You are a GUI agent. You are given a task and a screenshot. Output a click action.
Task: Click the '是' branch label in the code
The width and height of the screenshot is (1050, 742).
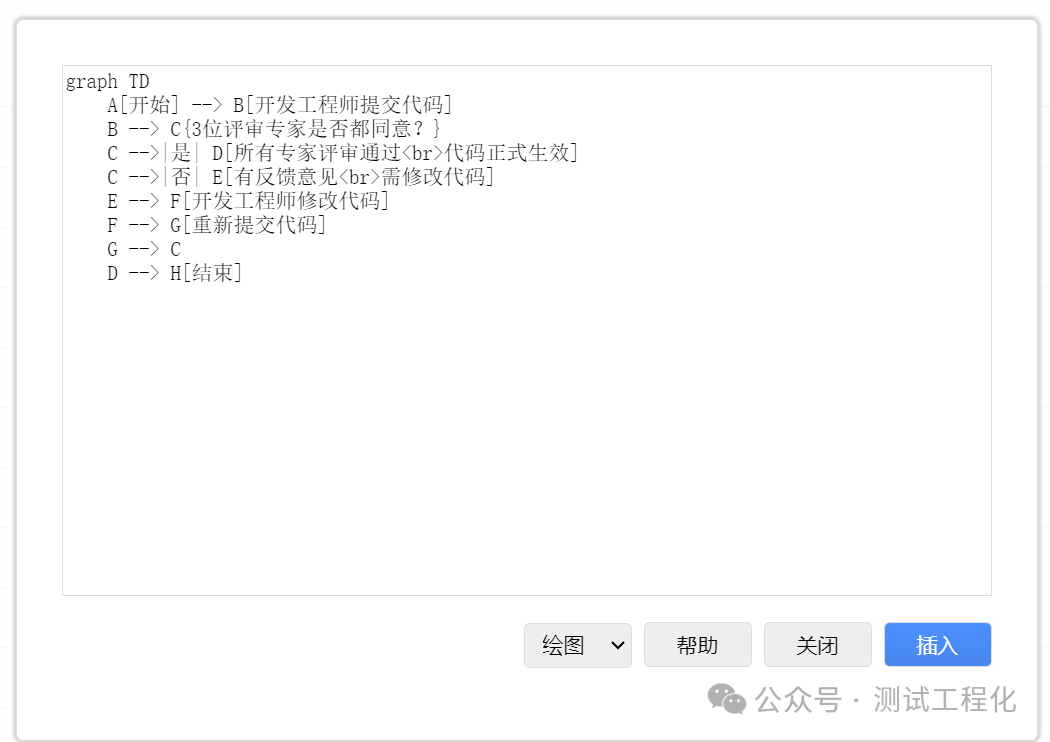click(x=181, y=153)
